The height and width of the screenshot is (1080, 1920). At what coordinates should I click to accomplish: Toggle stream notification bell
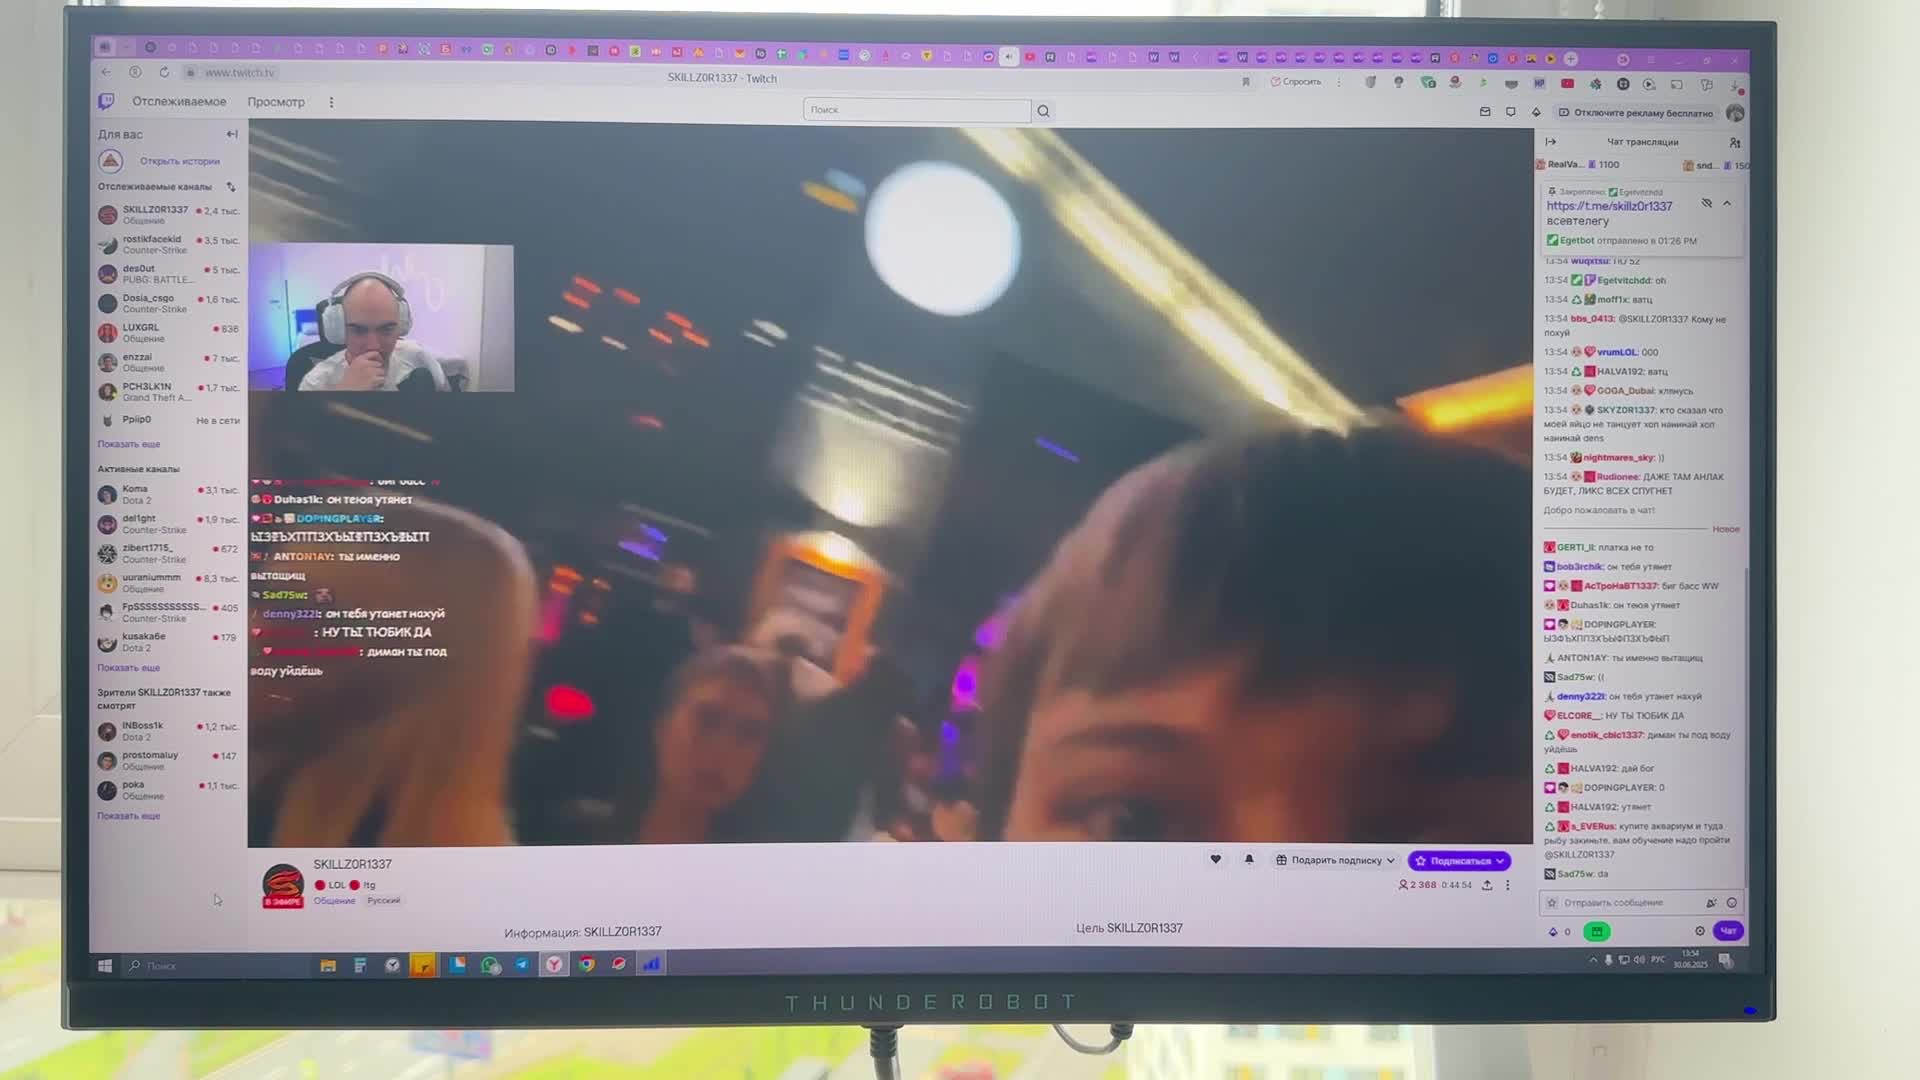[x=1249, y=859]
